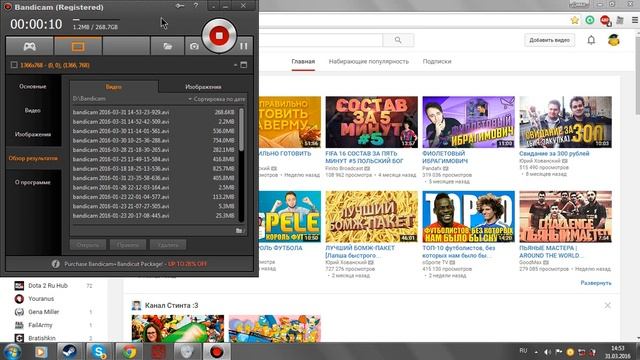Show hidden system tray icons arrow
640x360 pixels.
tap(536, 352)
